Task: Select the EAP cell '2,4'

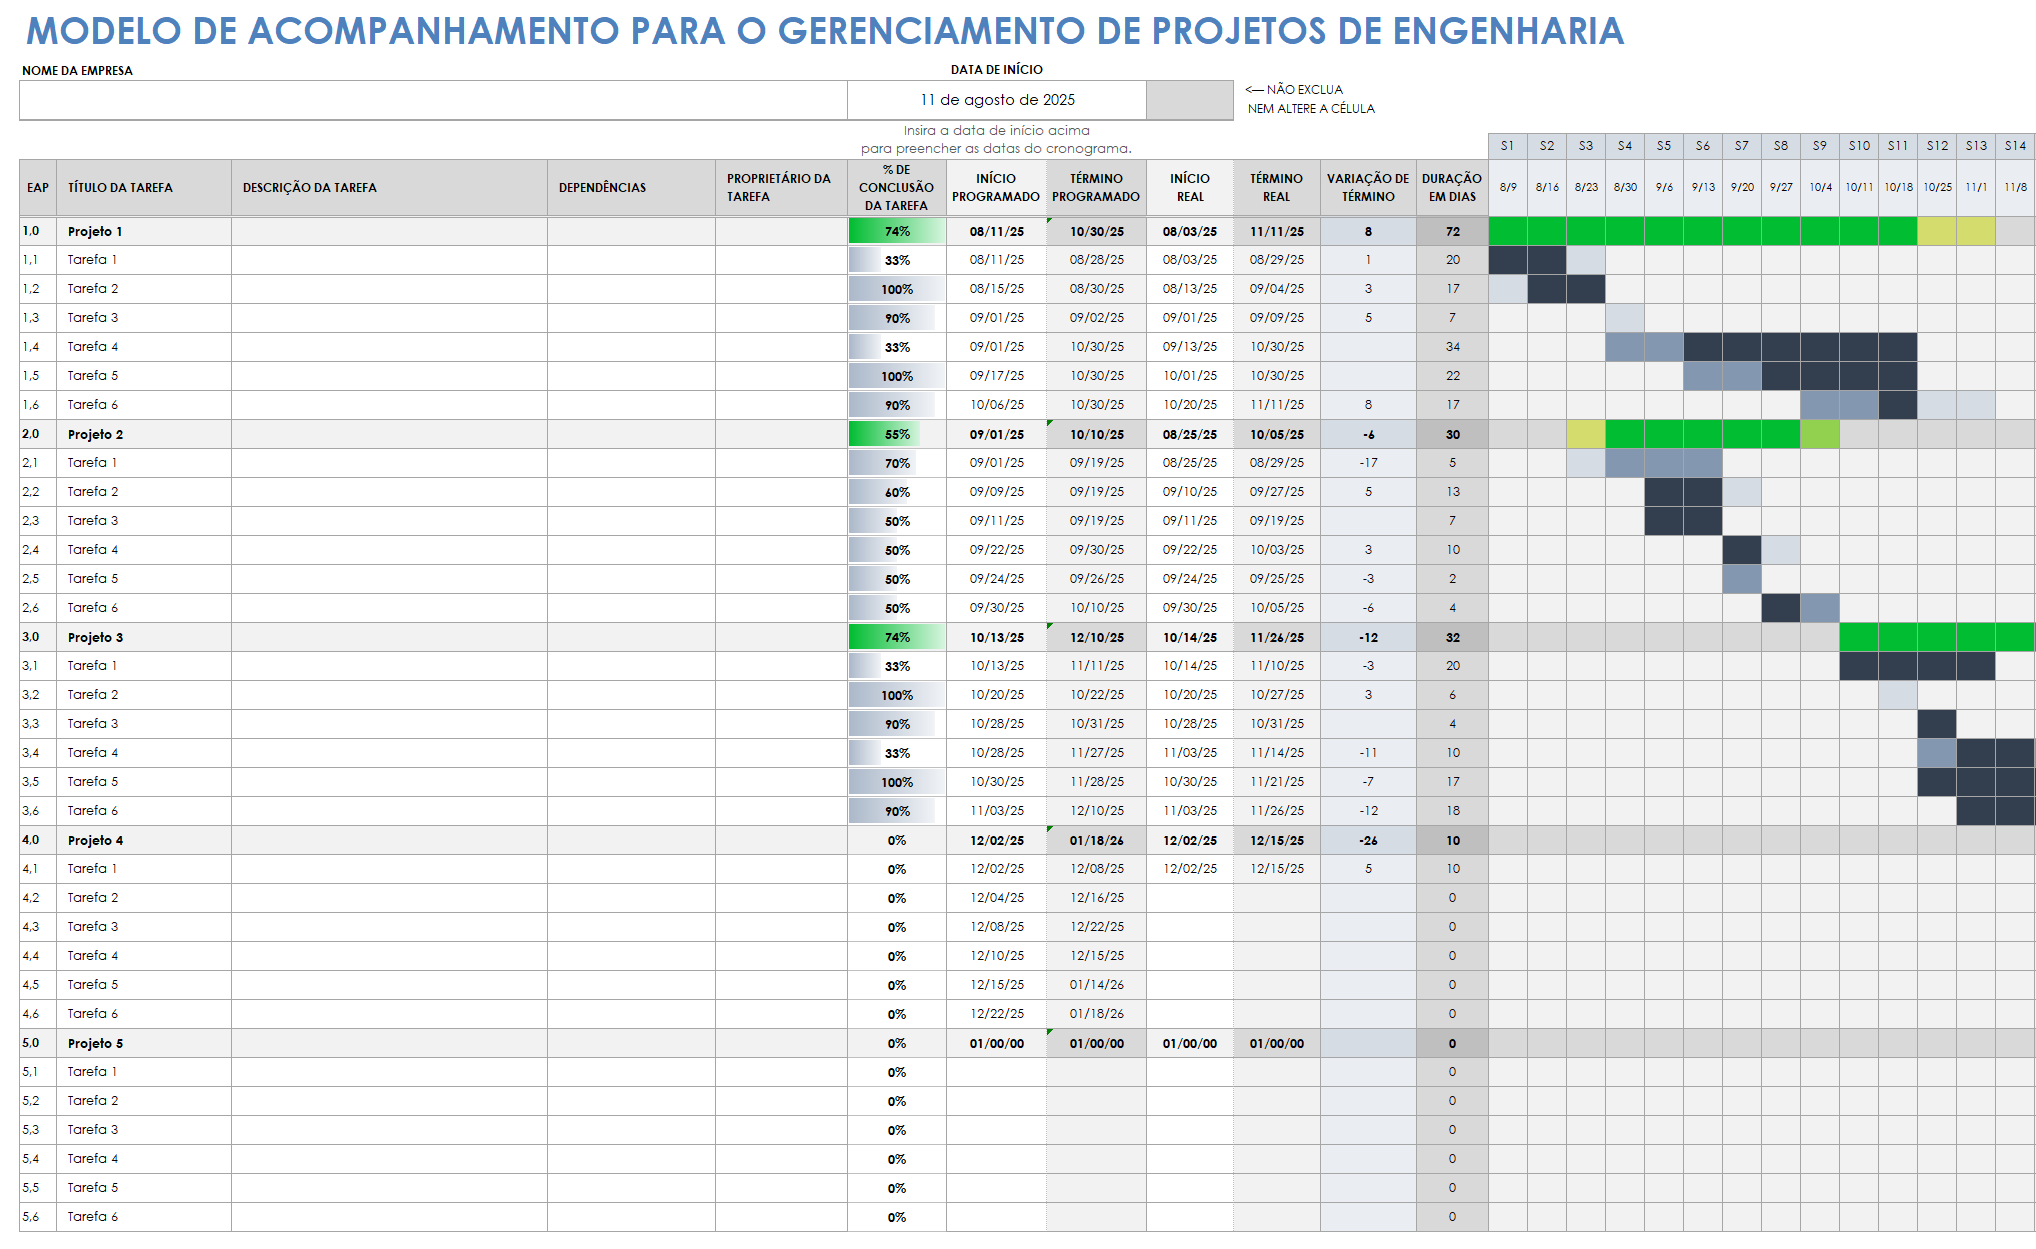Action: [x=38, y=550]
